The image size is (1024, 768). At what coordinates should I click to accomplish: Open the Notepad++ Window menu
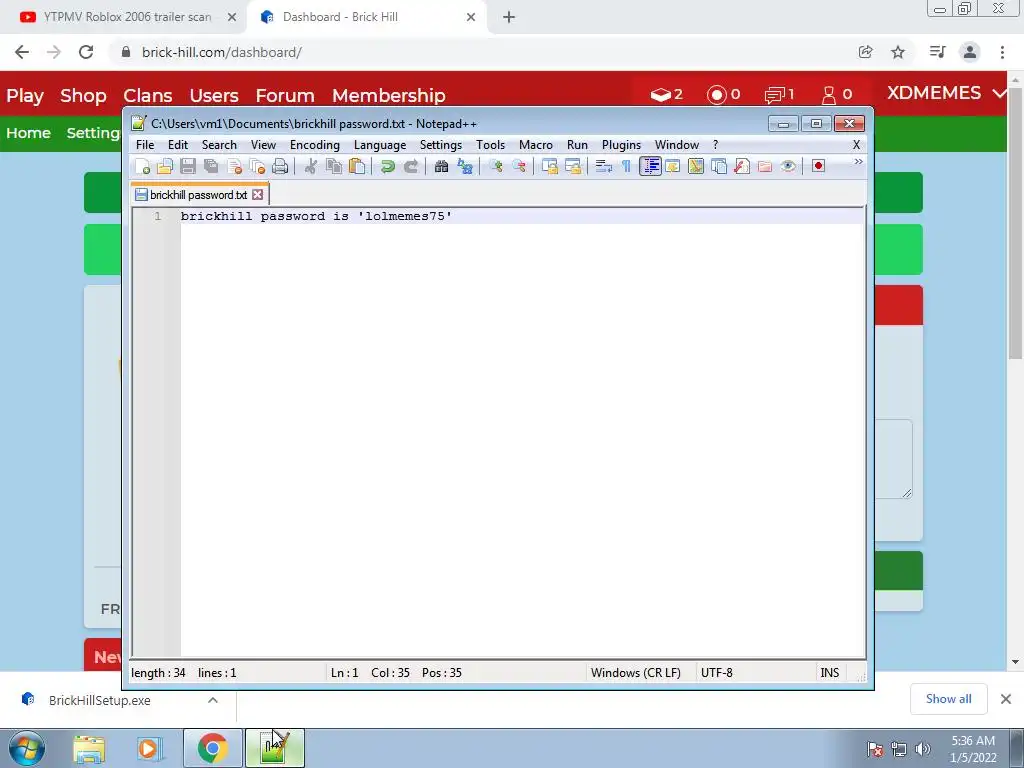(677, 145)
